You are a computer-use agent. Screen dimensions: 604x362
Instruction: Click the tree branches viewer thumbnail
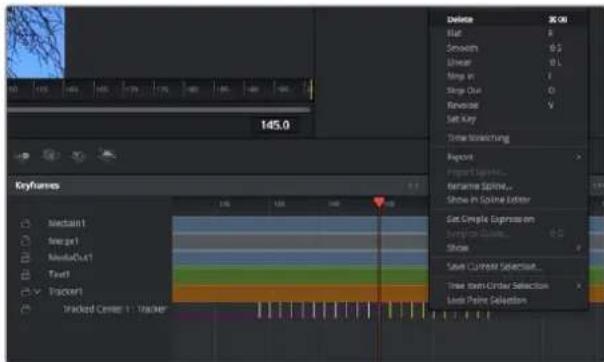[35, 42]
